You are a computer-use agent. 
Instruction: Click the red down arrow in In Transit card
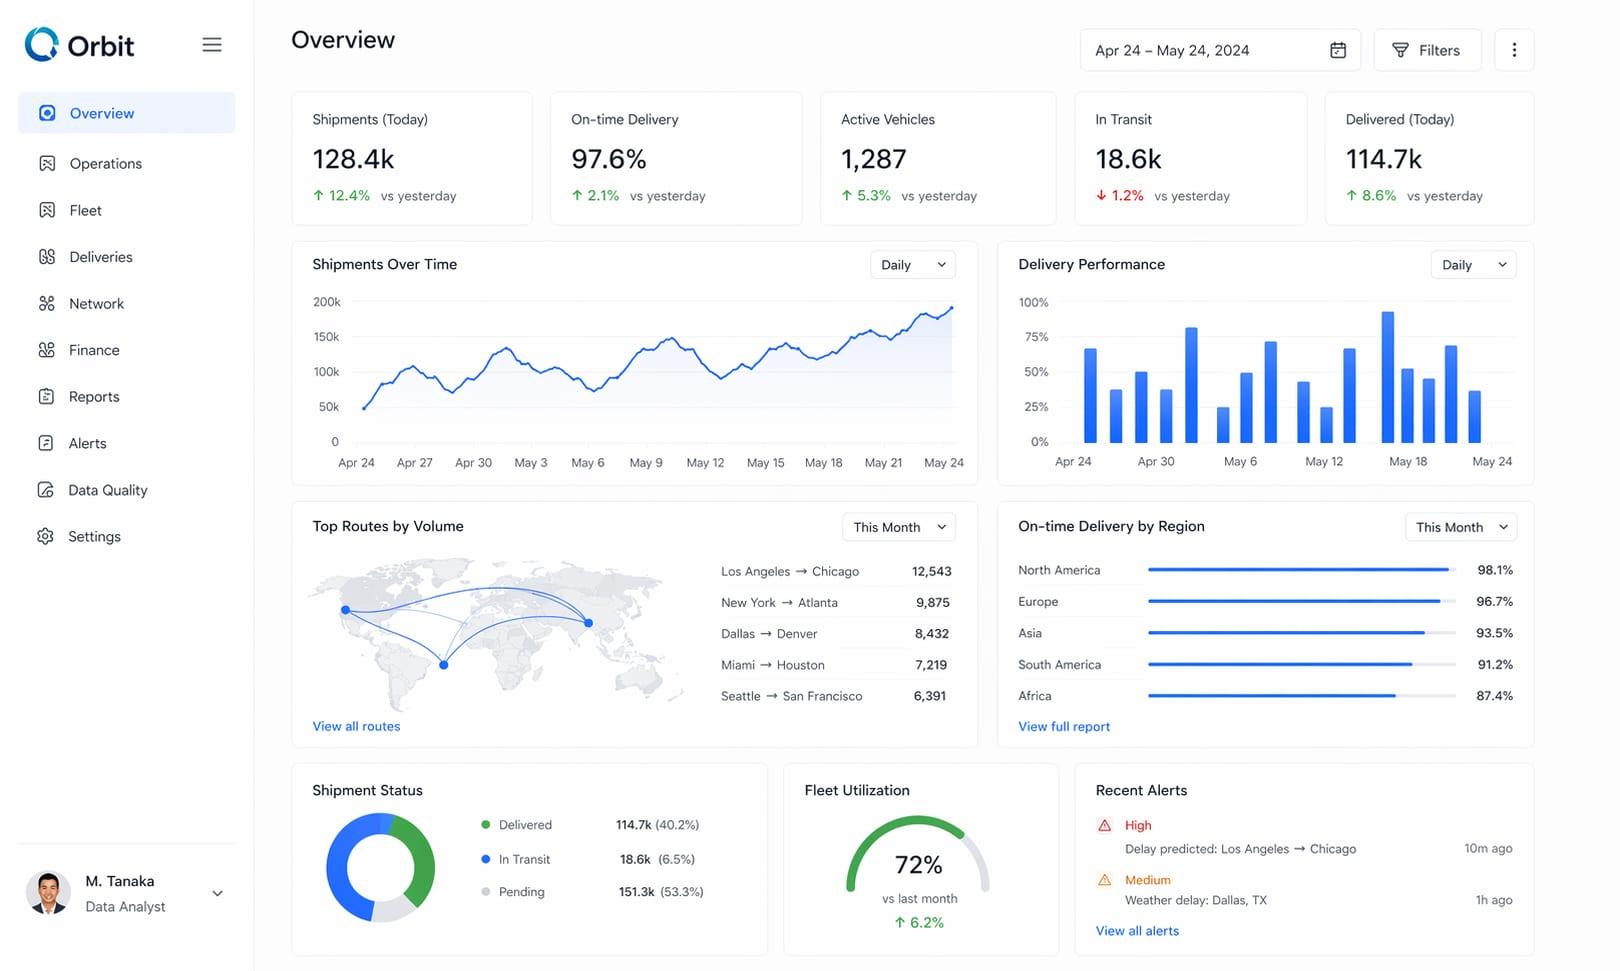pos(1101,195)
